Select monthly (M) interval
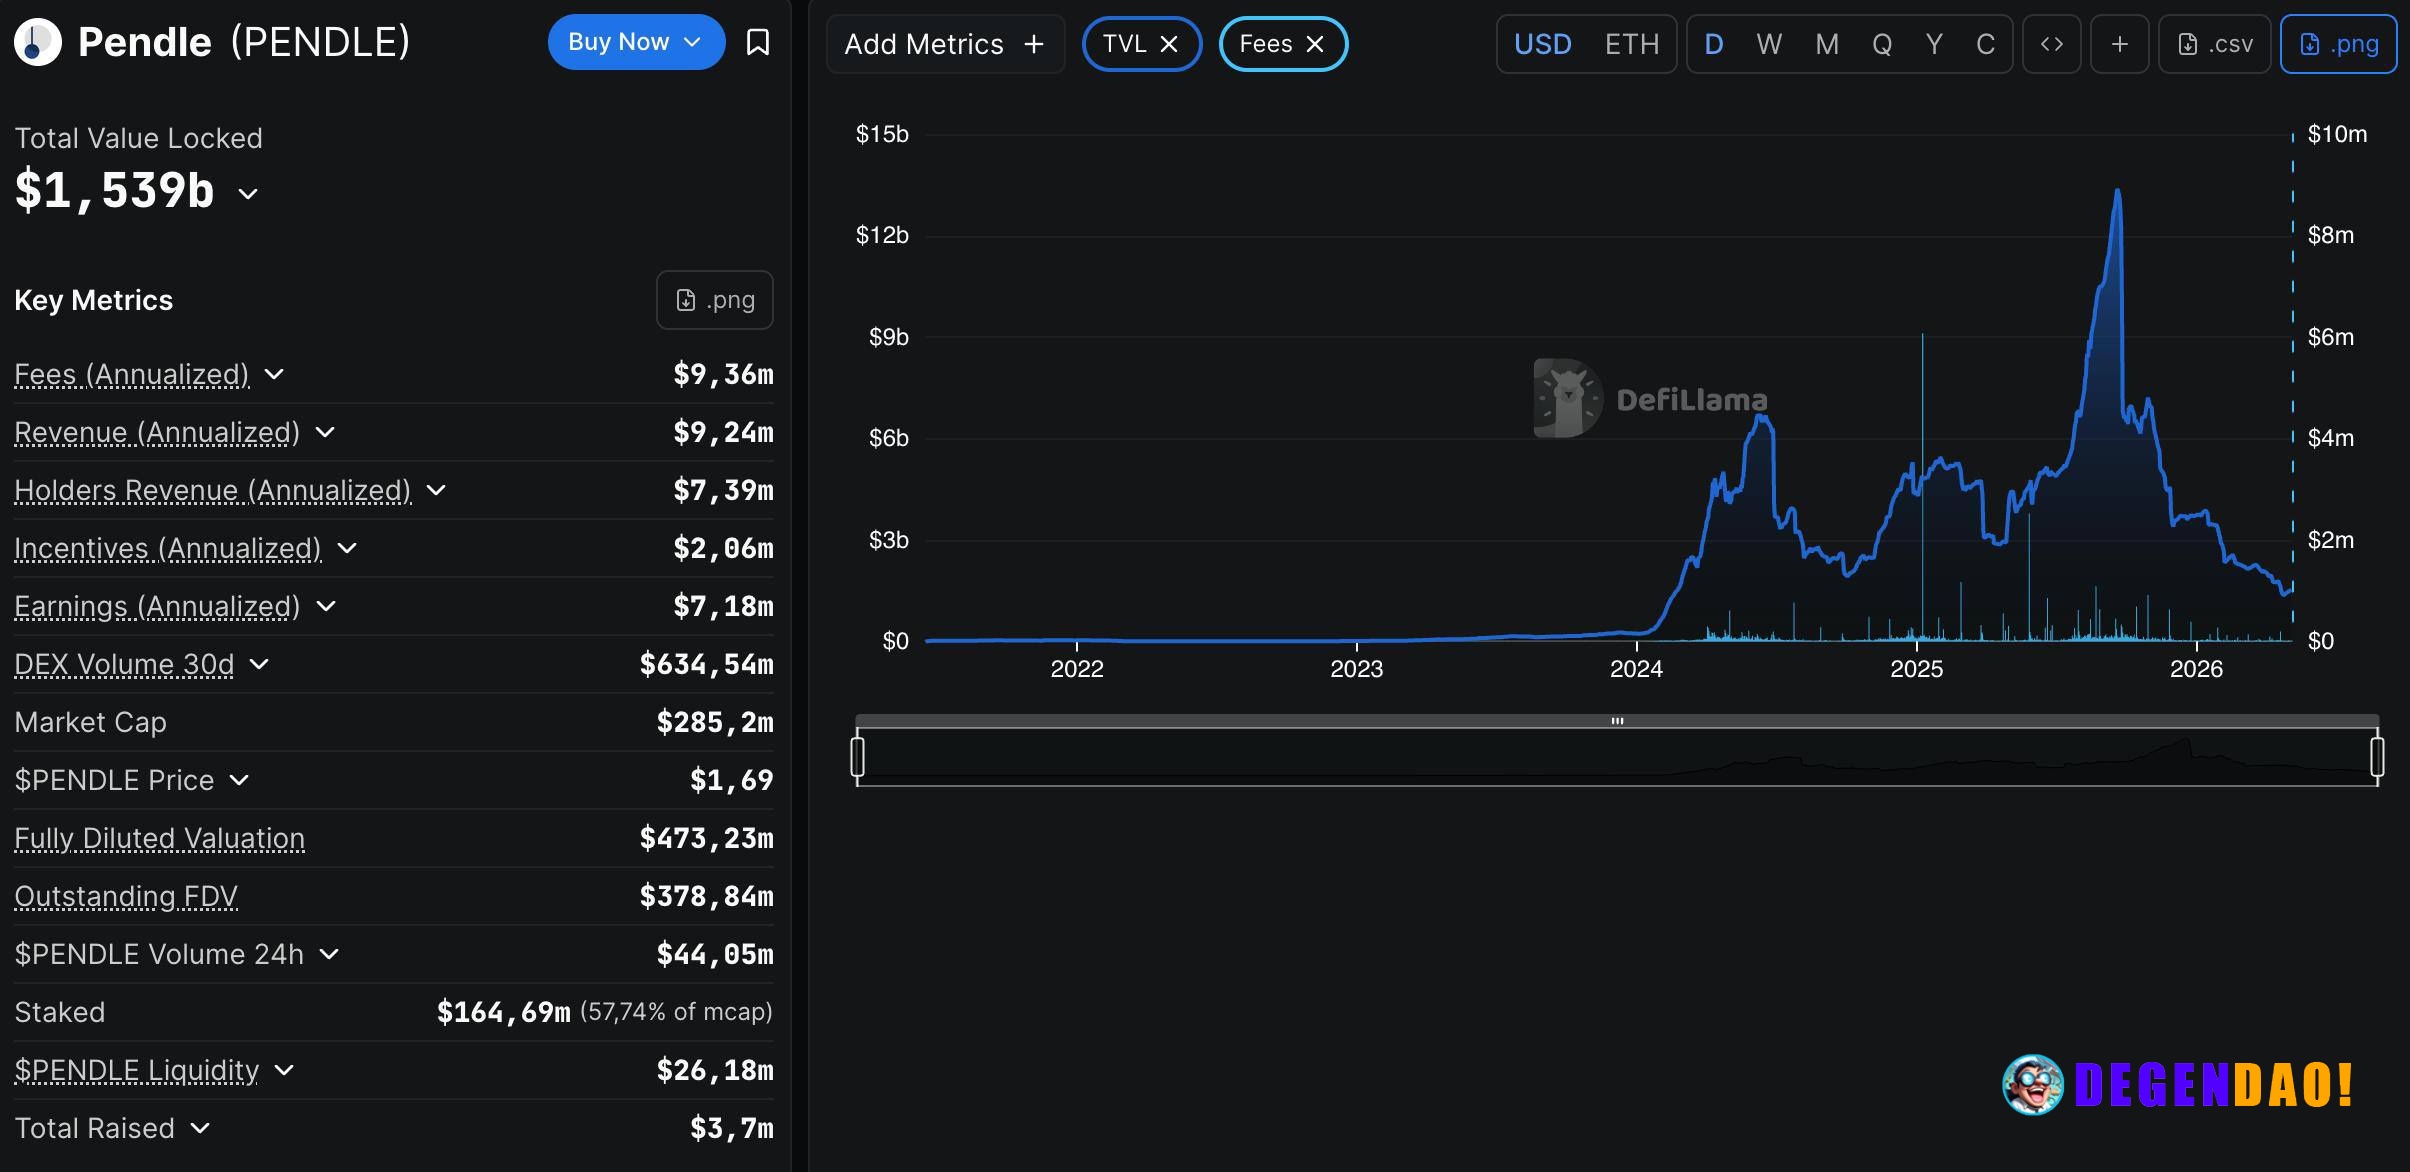 coord(1827,44)
